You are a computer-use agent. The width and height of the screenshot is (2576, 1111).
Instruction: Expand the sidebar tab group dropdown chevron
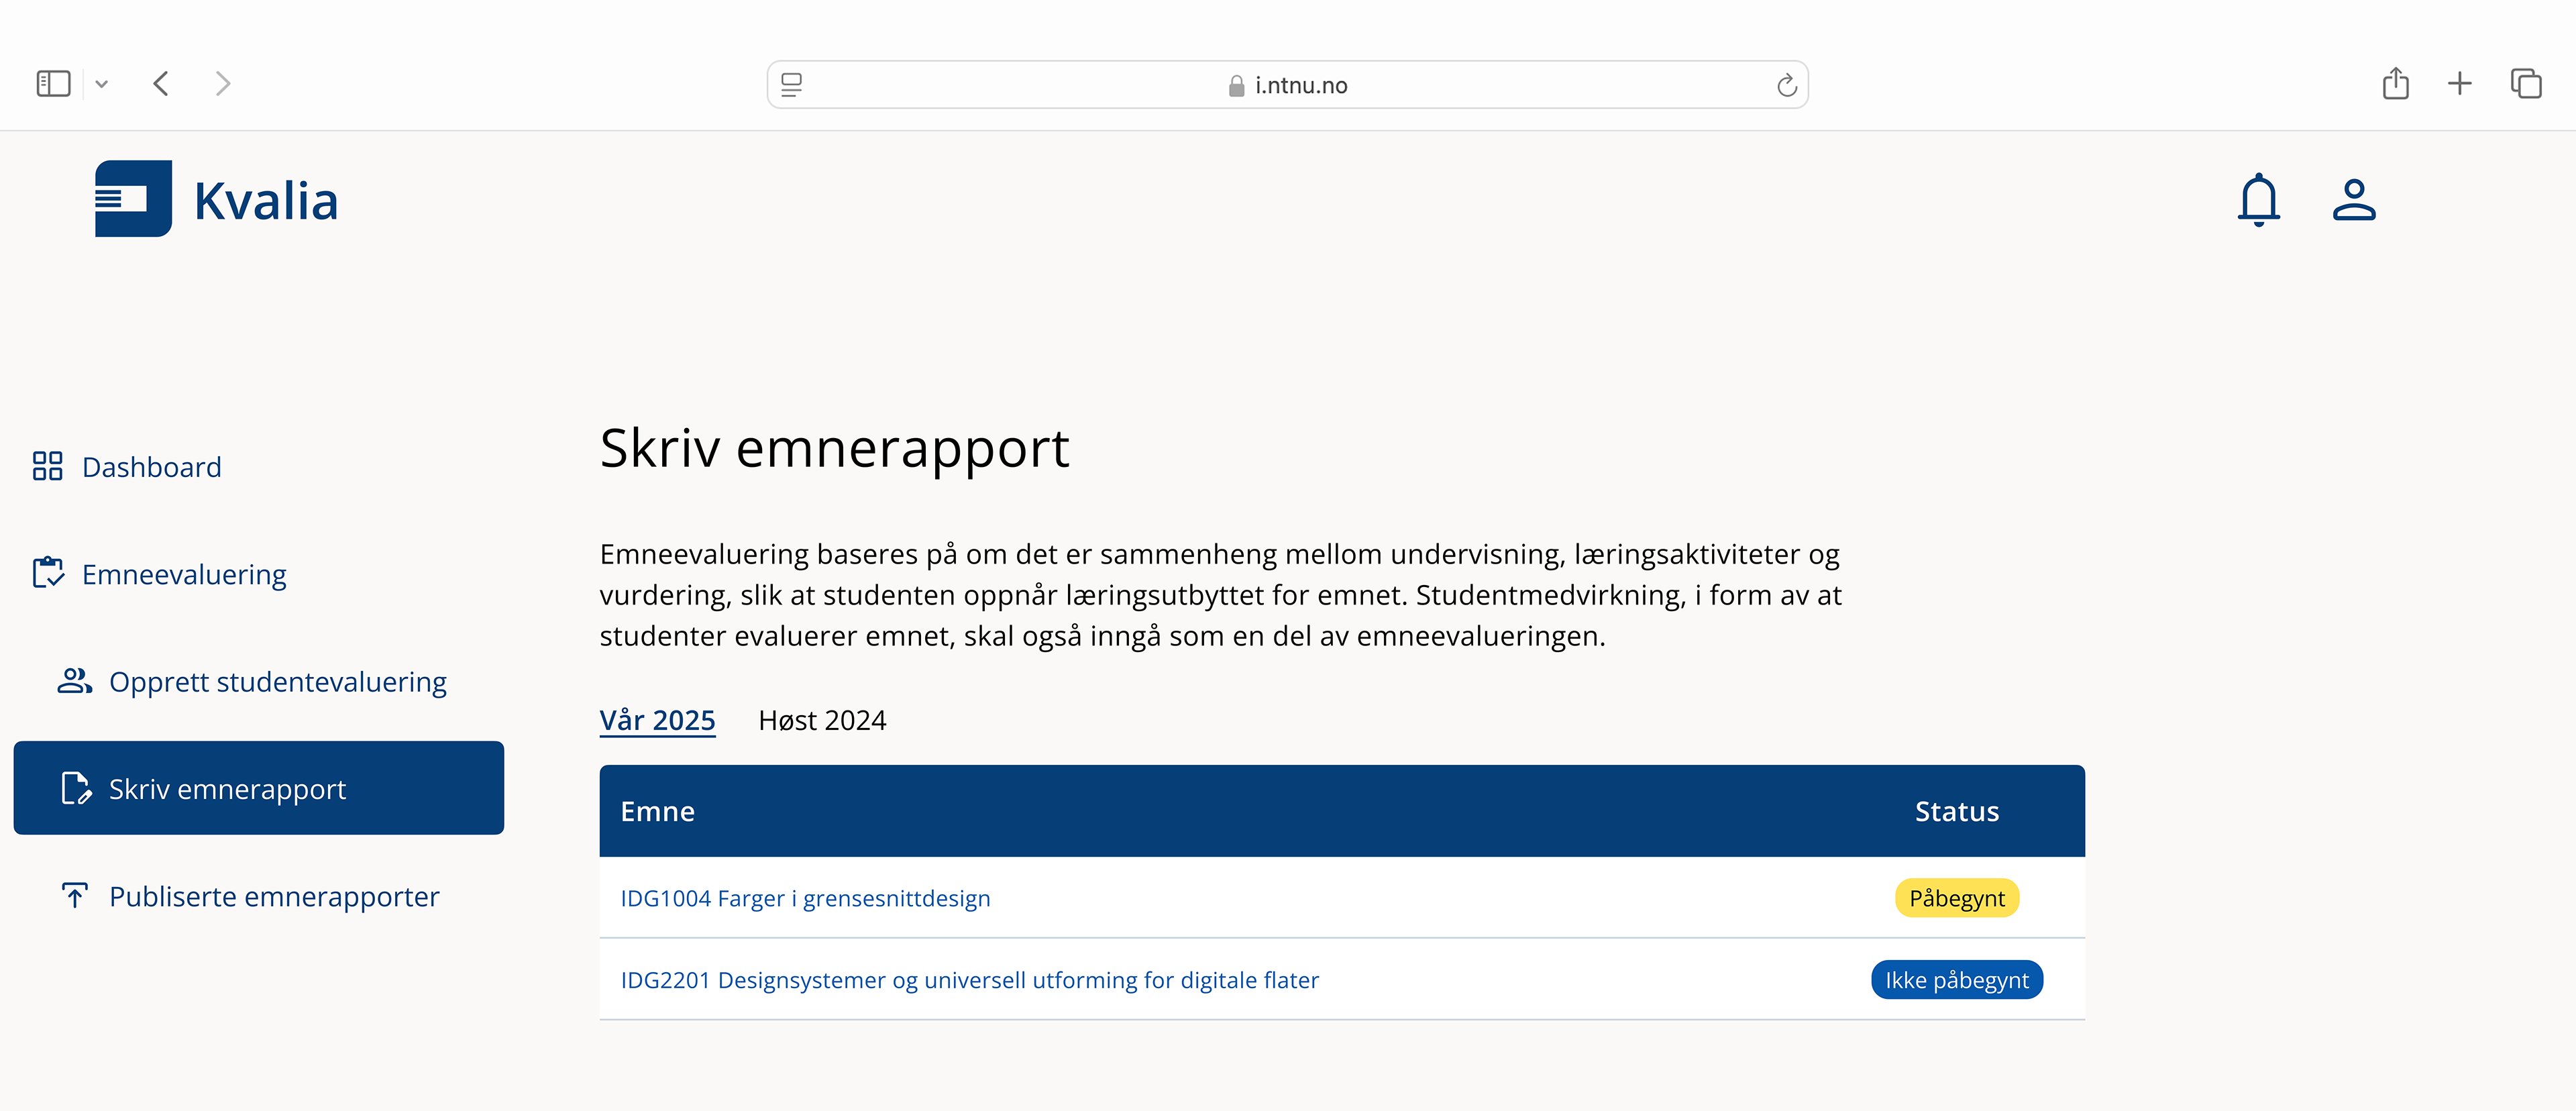click(101, 84)
